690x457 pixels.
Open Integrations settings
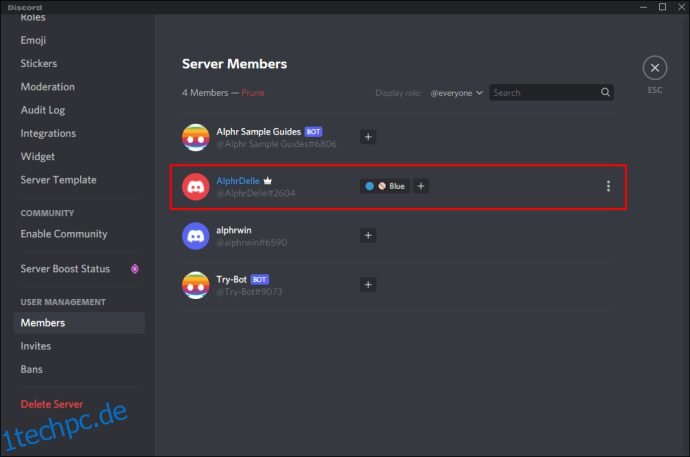coord(48,133)
